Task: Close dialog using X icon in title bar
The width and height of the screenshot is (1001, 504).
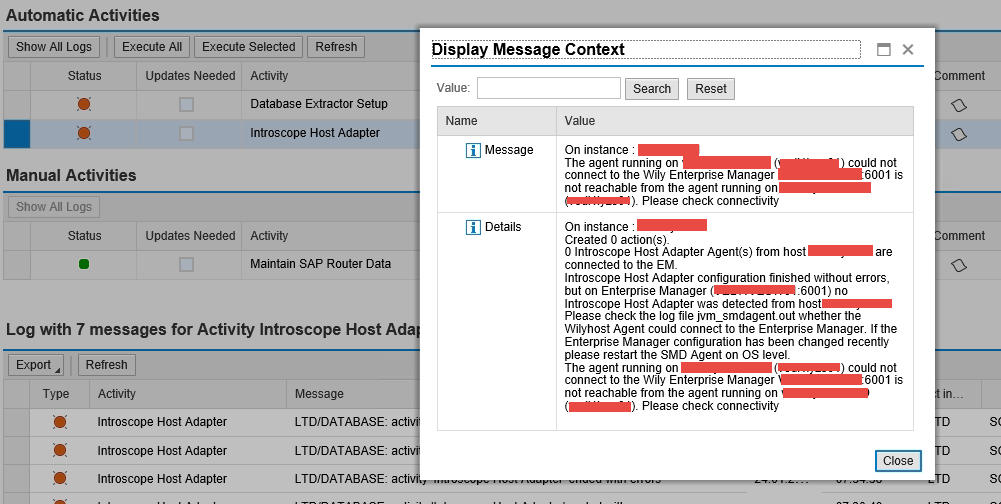Action: [x=908, y=49]
